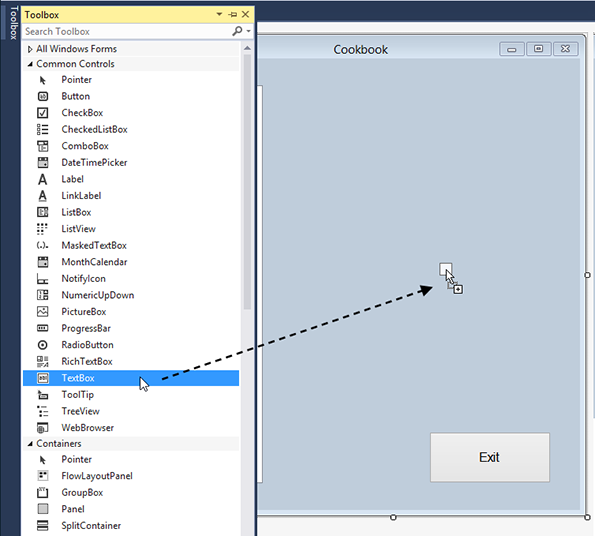The height and width of the screenshot is (536, 595).
Task: Click the form's bottom-right corner handle
Action: tap(587, 517)
